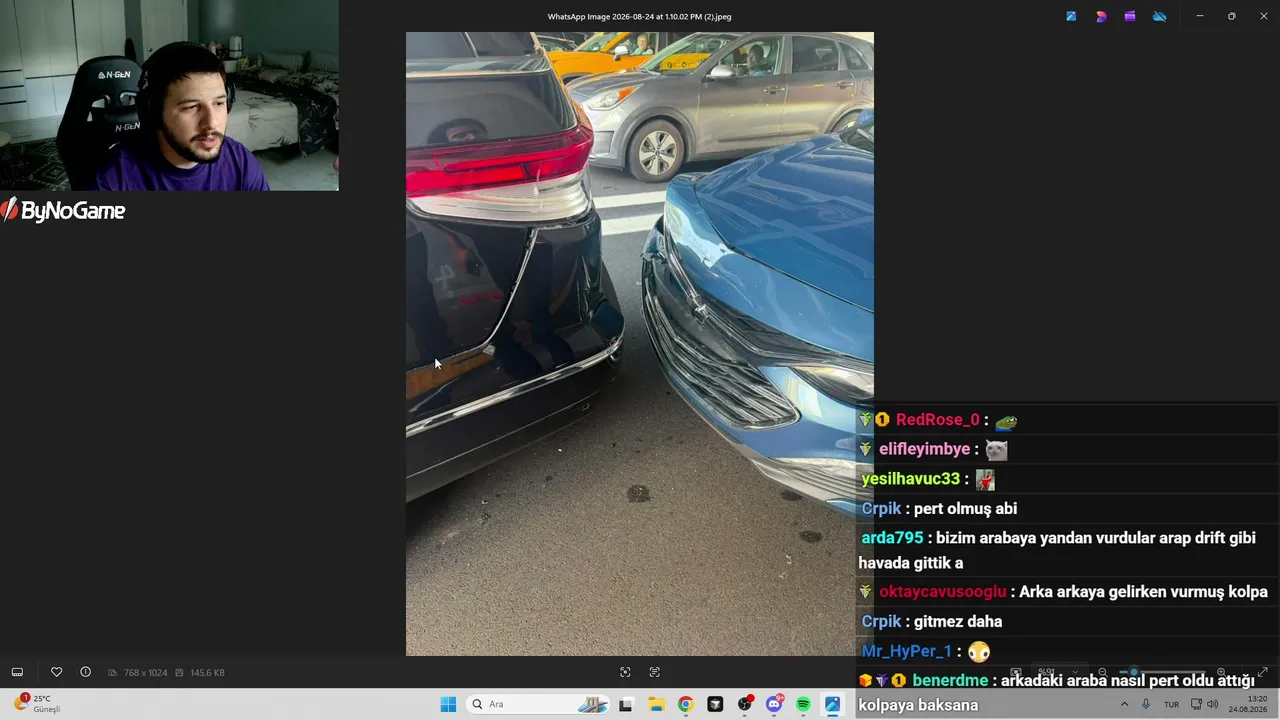Toggle the filmstrip view icon
The image size is (1280, 720).
point(17,672)
